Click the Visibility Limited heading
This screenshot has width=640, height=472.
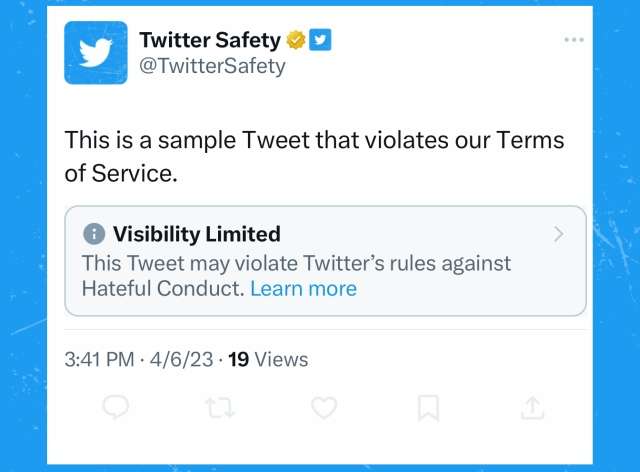coord(196,234)
